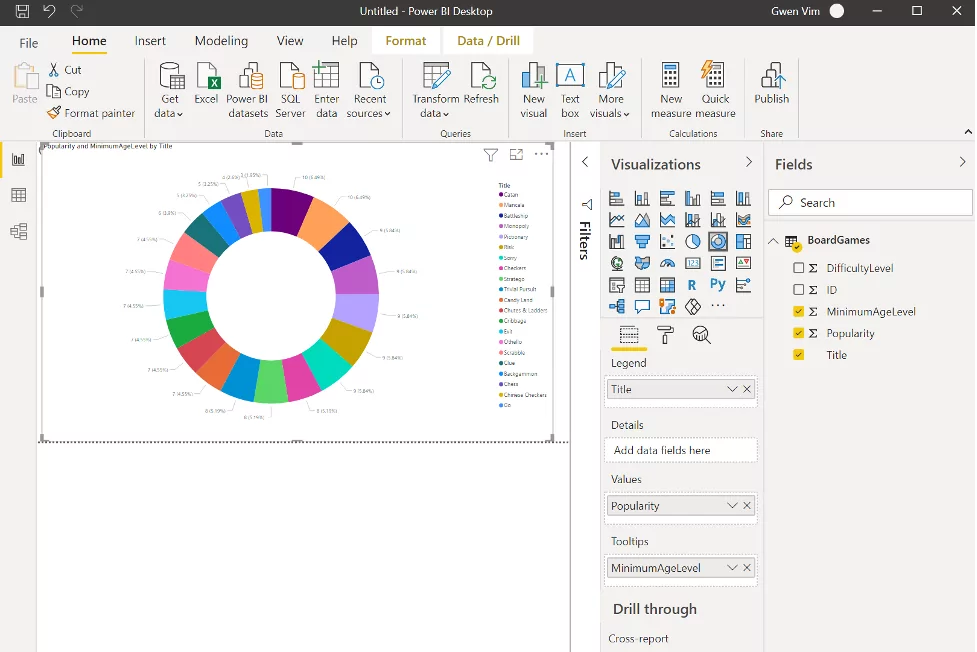Select the donut chart visualization icon

click(718, 241)
